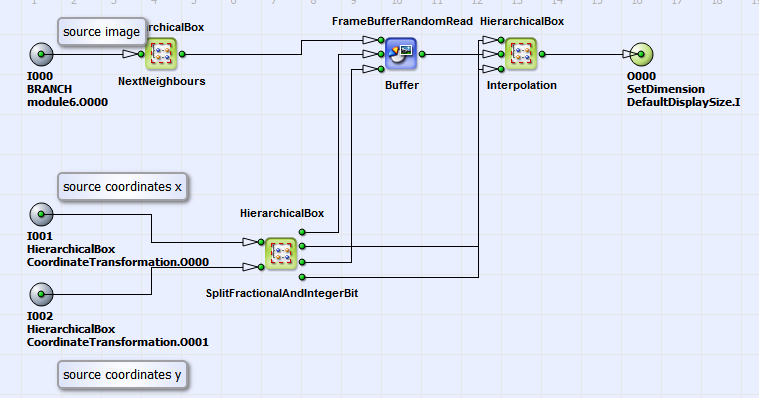
Task: Click the 'Interpolation' label text
Action: point(522,86)
